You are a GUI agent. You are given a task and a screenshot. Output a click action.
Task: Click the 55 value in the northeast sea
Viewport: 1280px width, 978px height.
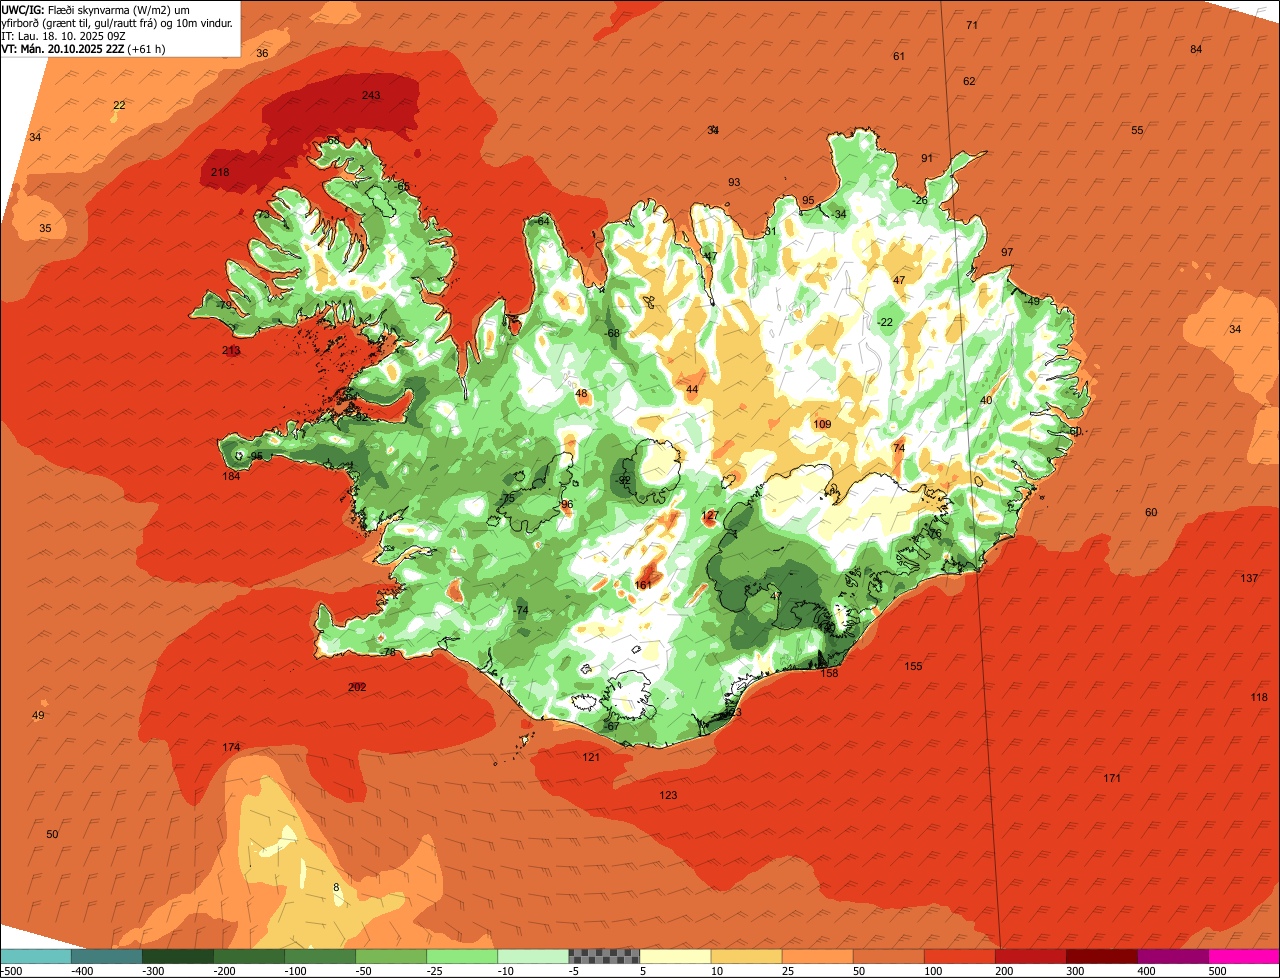1137,130
